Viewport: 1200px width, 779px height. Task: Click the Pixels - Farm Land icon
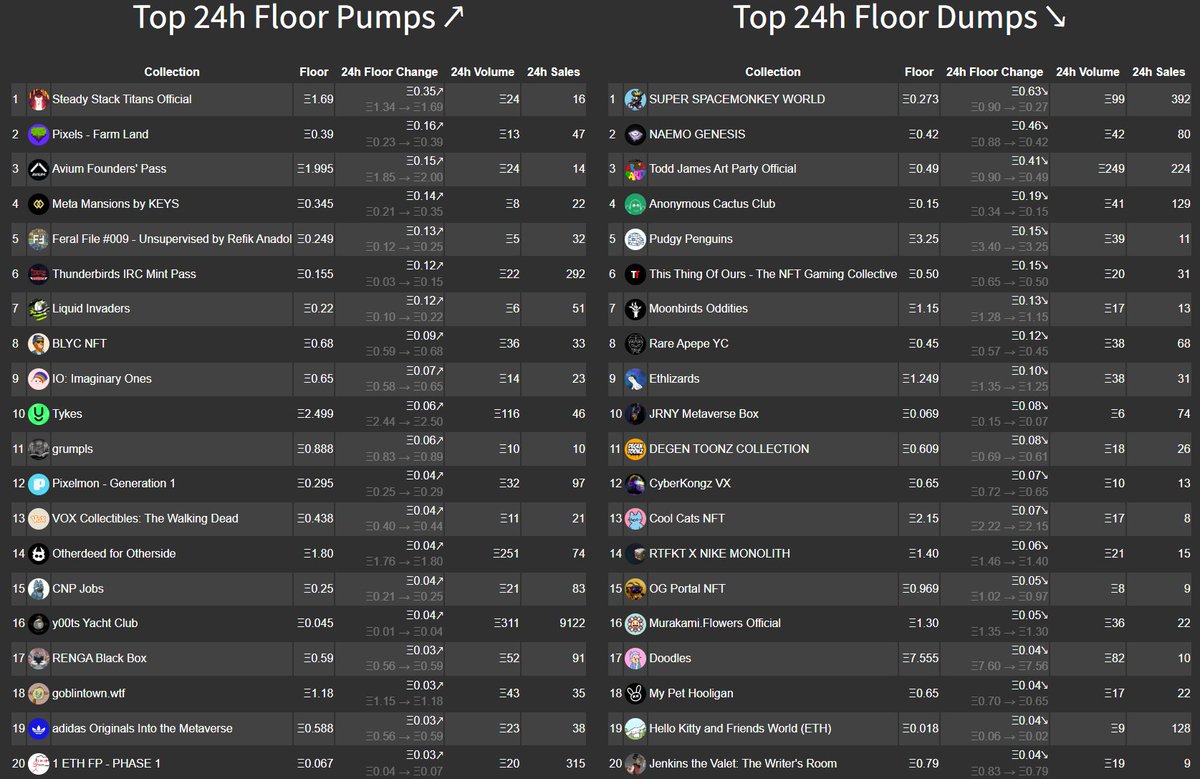click(38, 134)
